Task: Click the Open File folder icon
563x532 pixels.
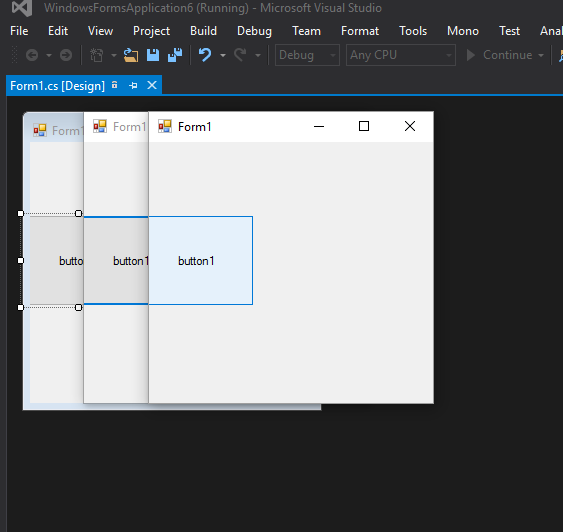Action: click(x=131, y=55)
